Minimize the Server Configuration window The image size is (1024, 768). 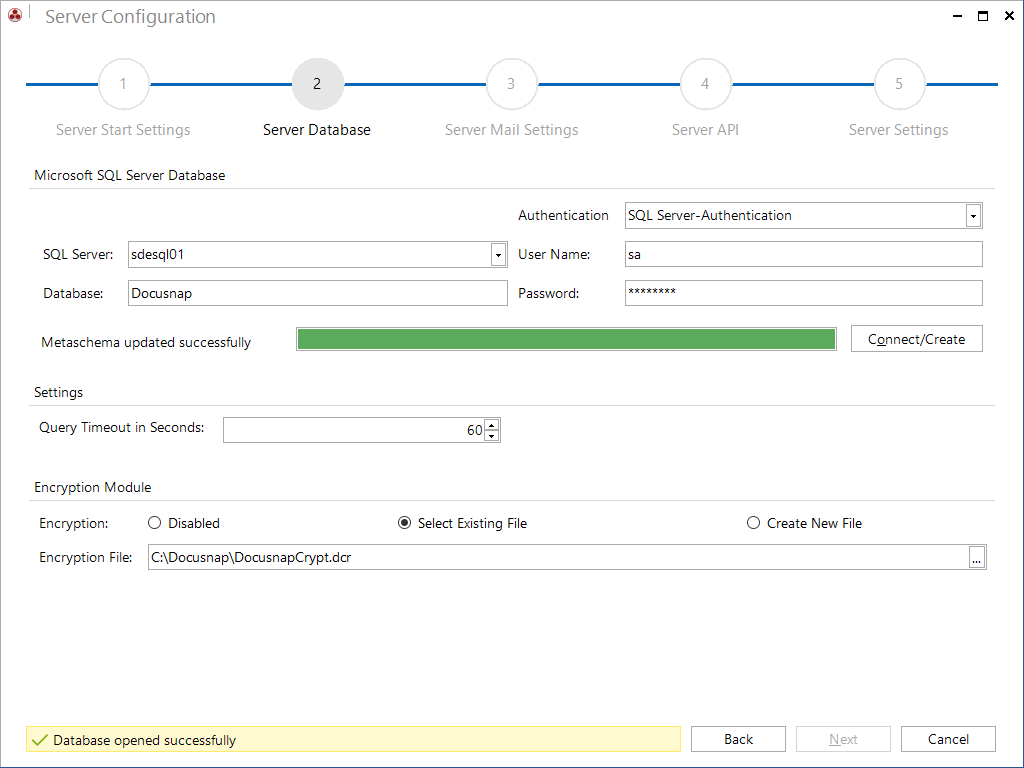click(x=957, y=16)
